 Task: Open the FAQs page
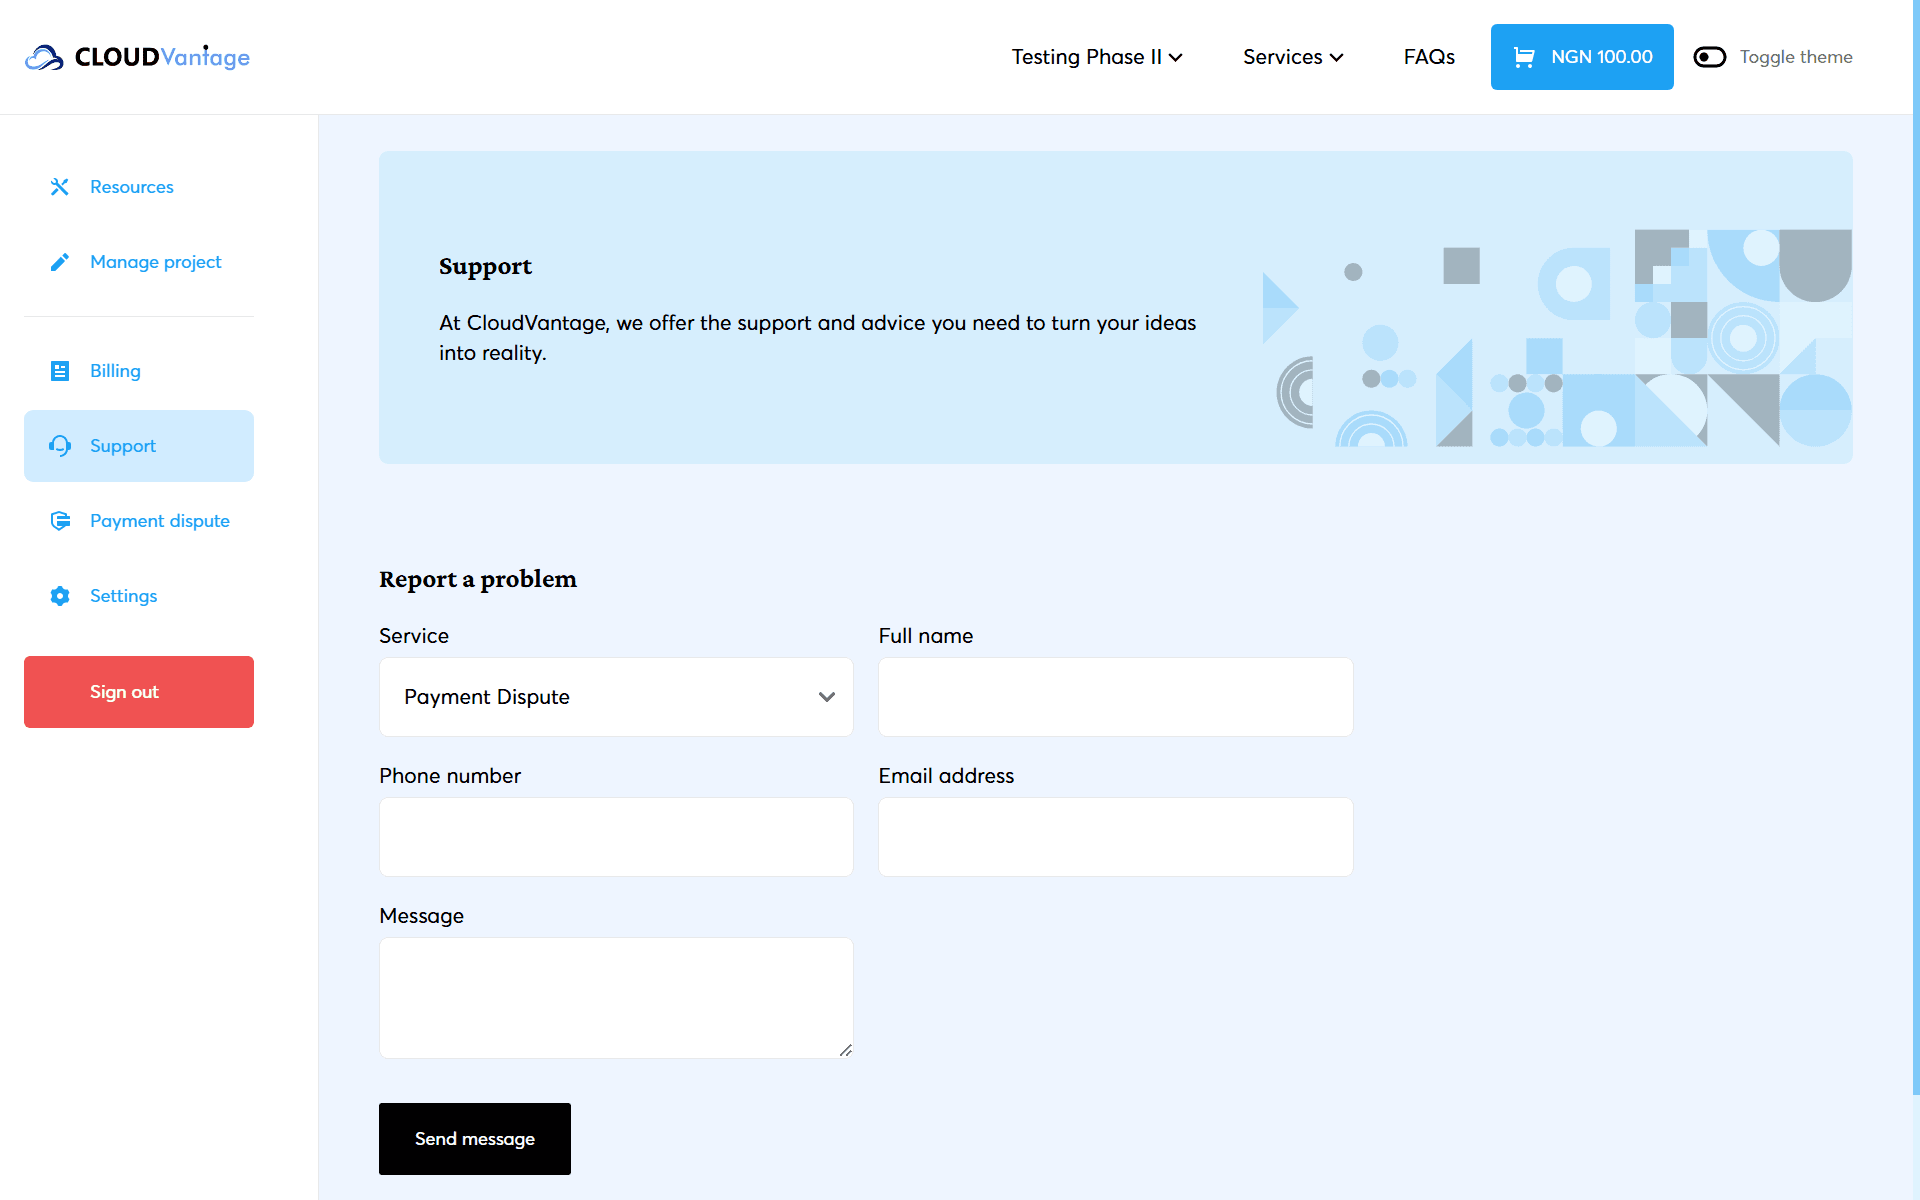tap(1429, 57)
